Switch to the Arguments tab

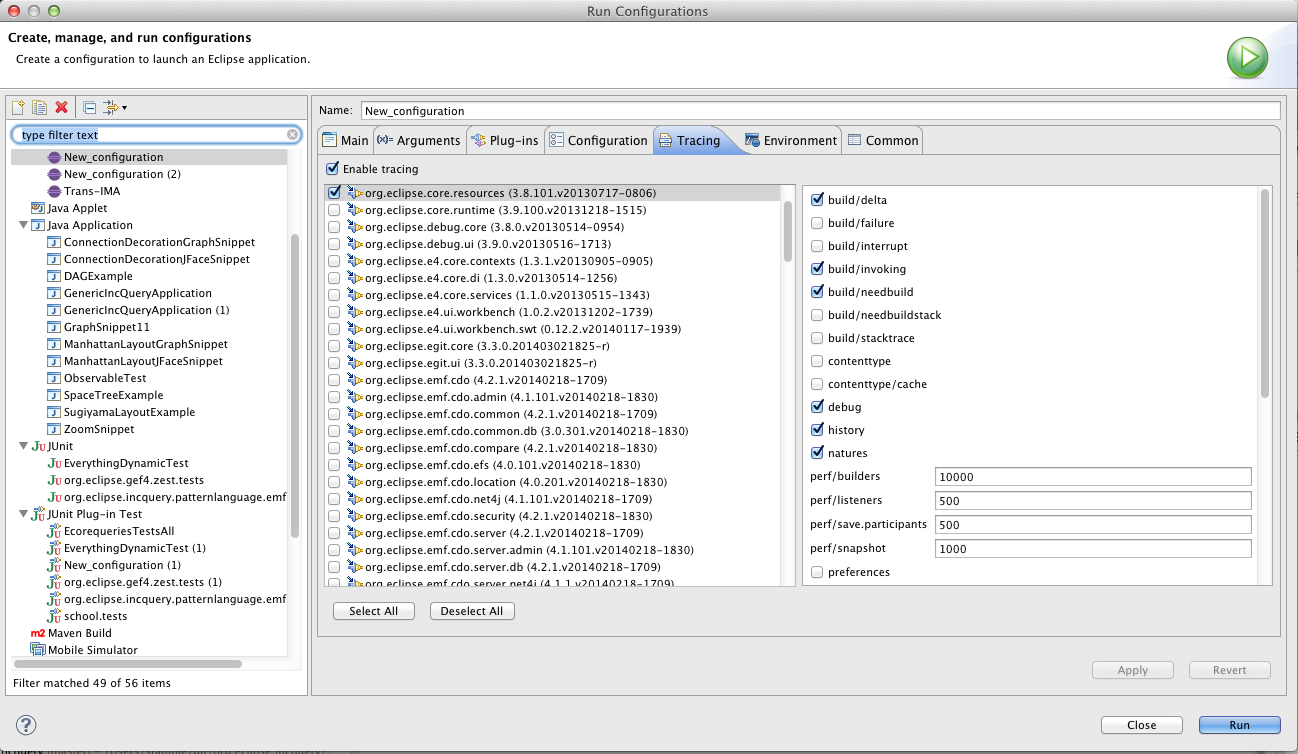pyautogui.click(x=420, y=140)
